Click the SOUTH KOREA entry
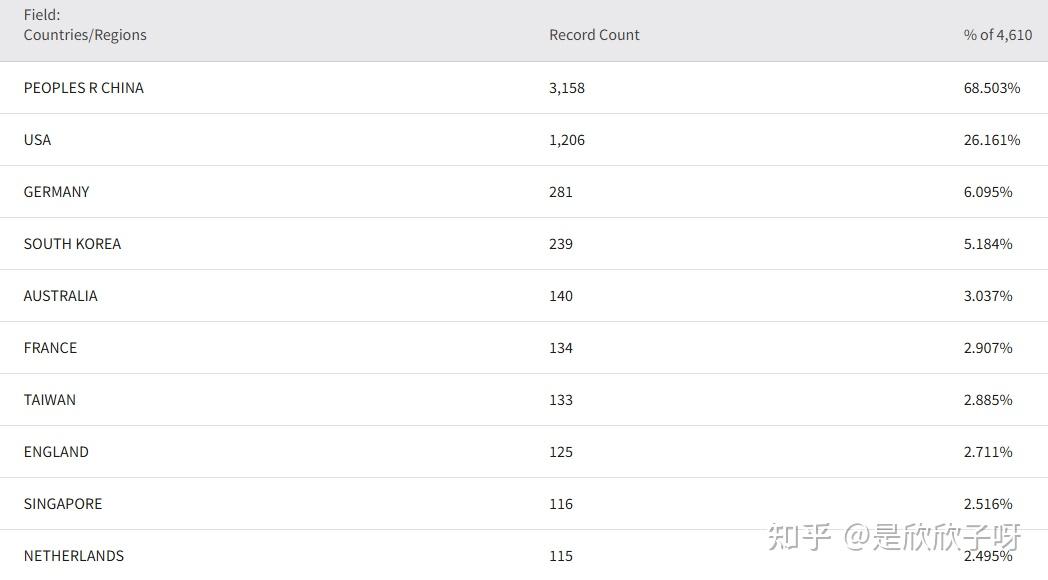The height and width of the screenshot is (580, 1048). click(x=72, y=244)
